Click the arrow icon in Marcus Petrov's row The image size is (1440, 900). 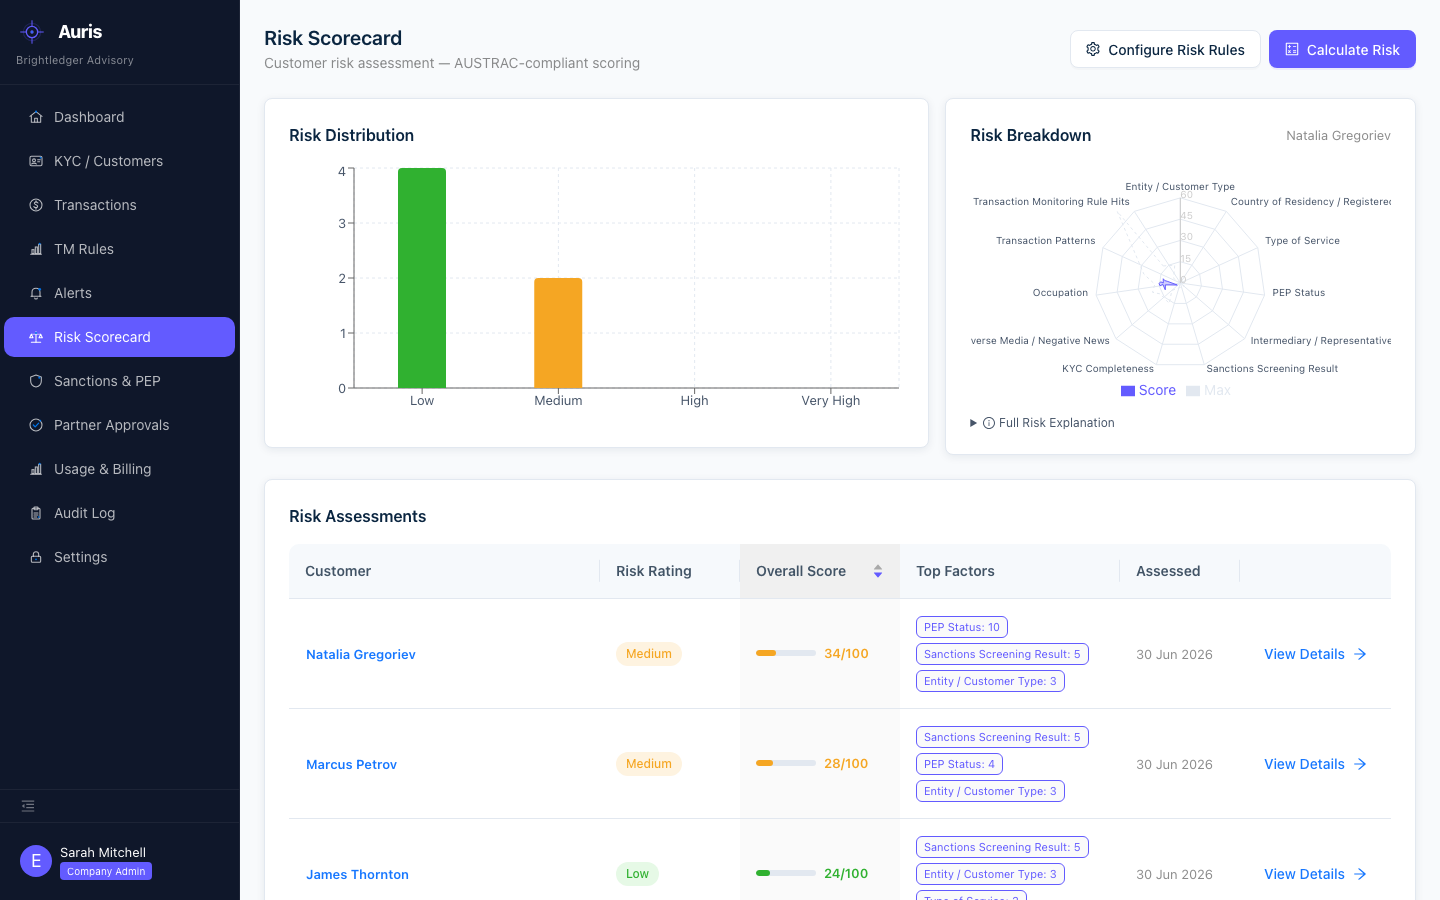[x=1360, y=764]
